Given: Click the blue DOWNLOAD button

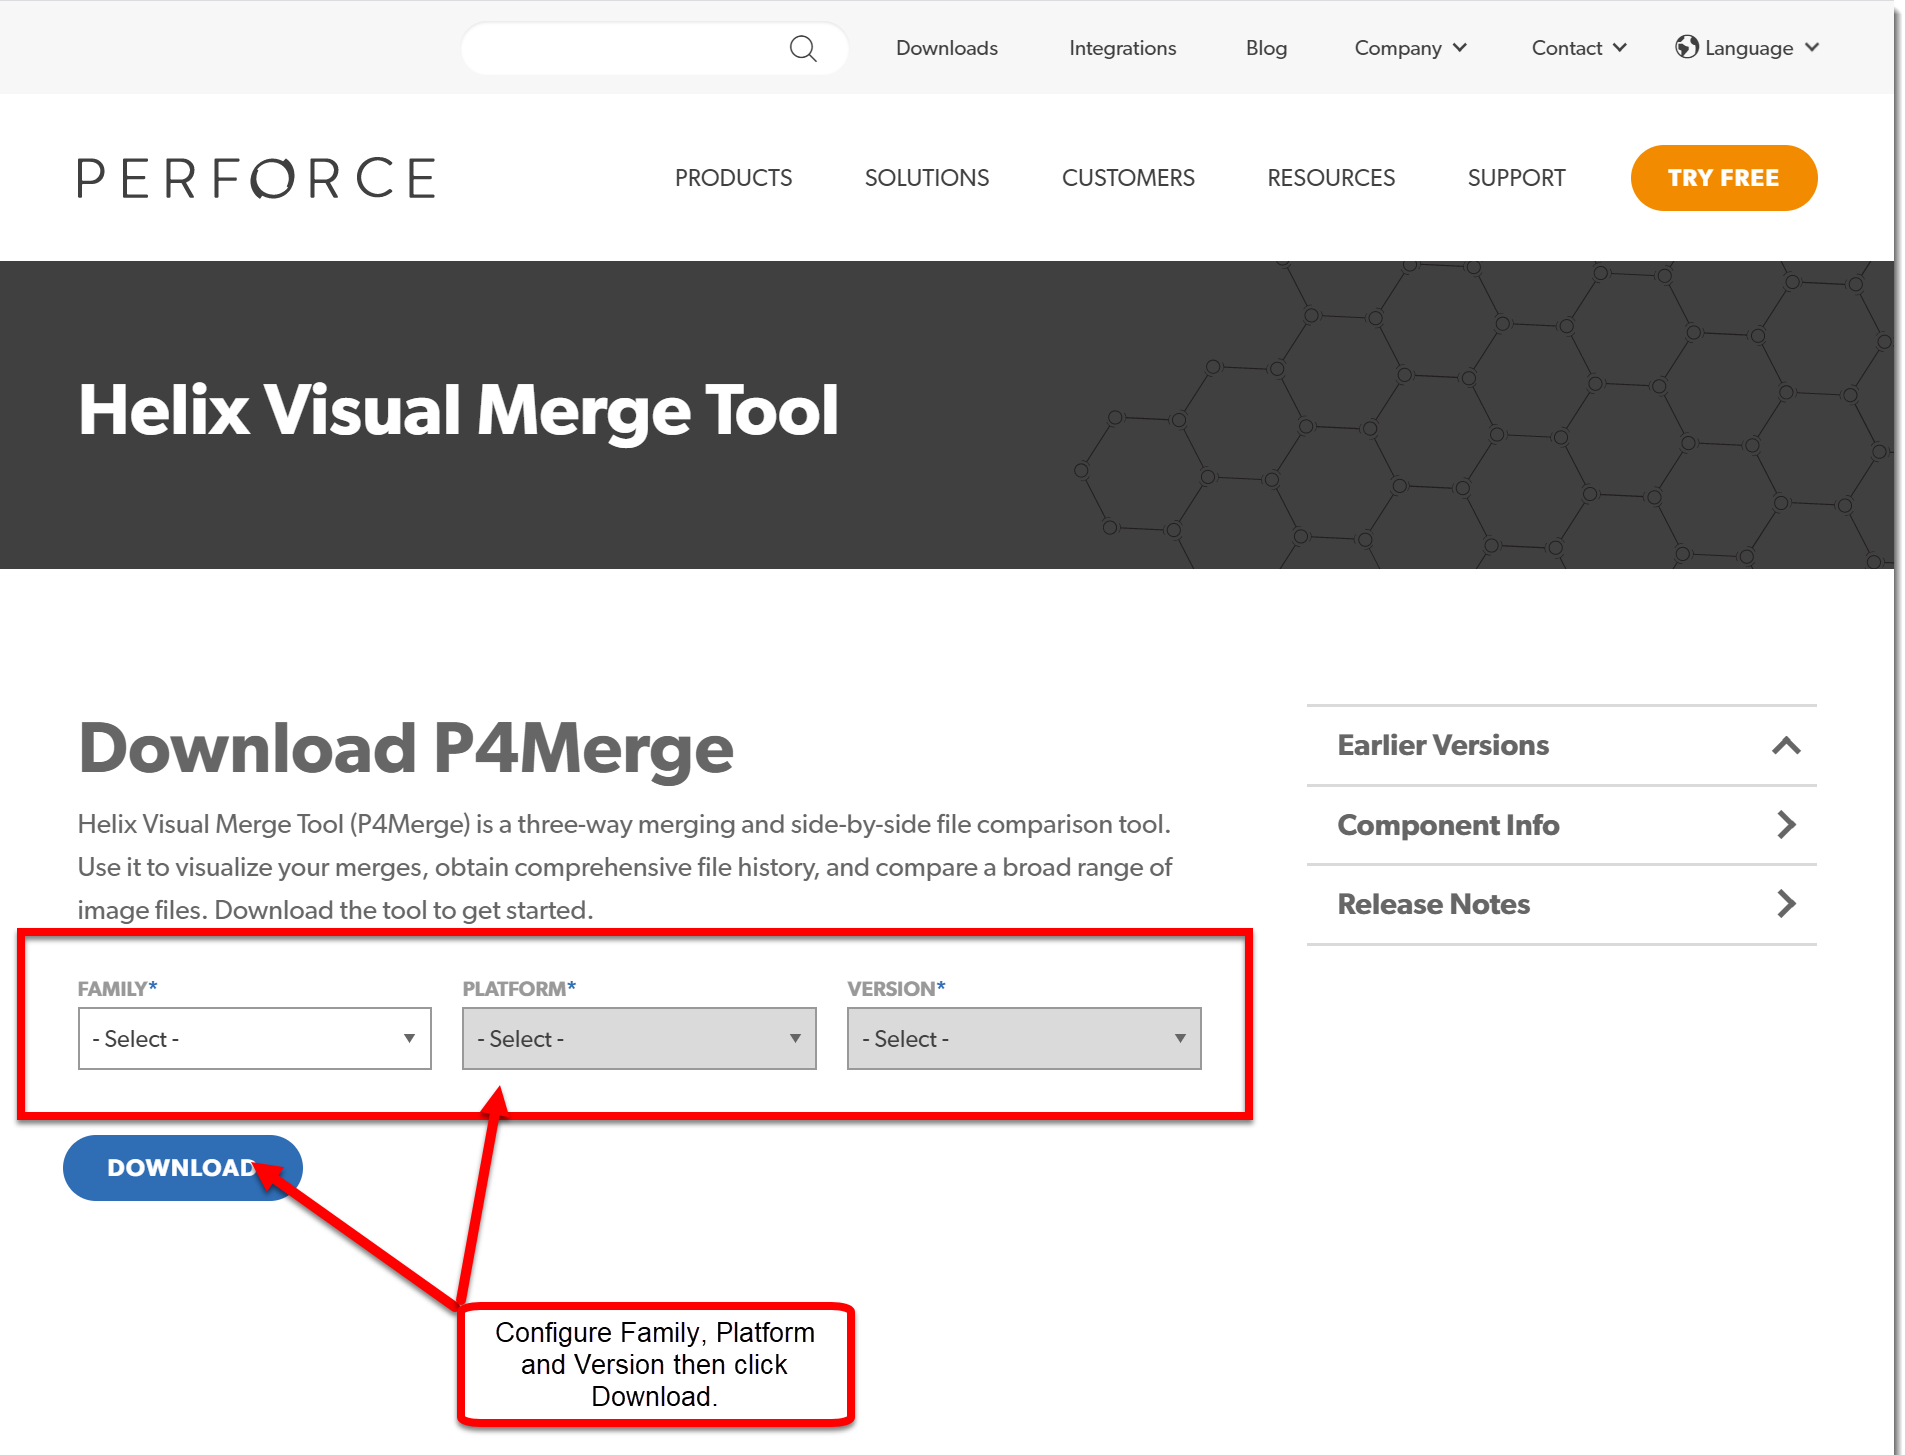Looking at the screenshot, I should click(182, 1167).
